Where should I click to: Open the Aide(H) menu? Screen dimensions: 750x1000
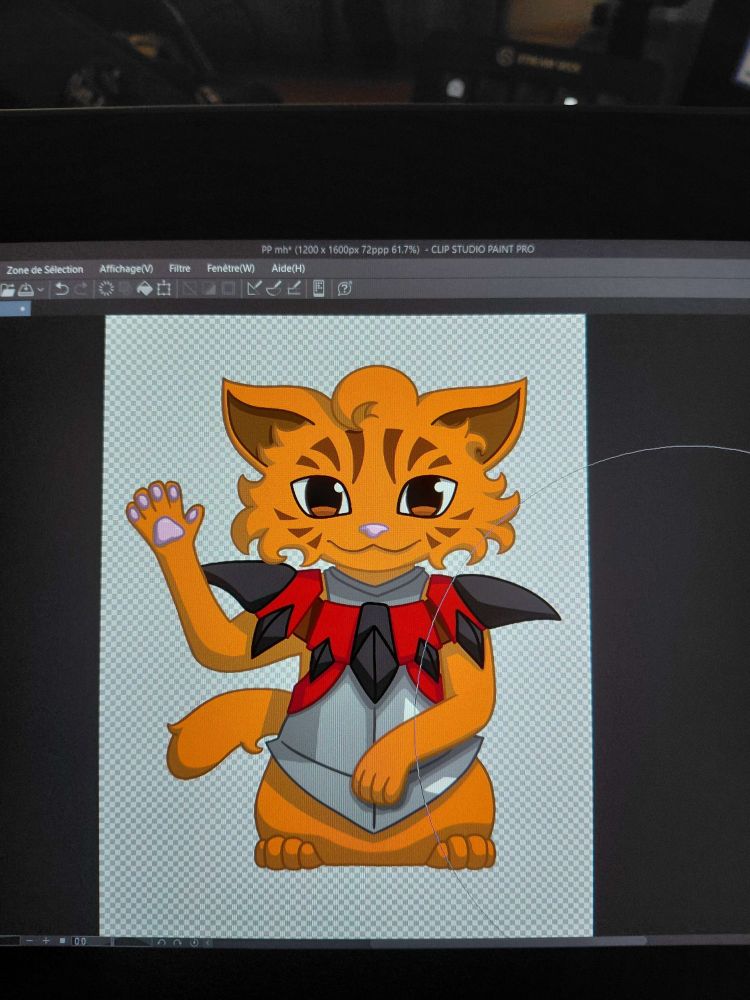[288, 268]
